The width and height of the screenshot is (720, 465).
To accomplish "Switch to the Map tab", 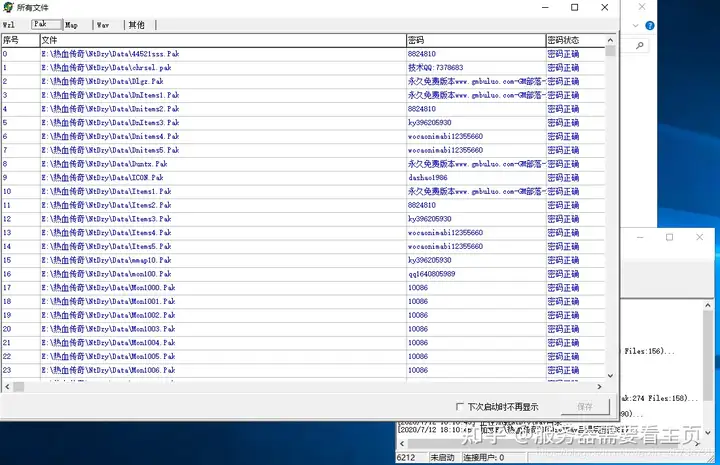I will (72, 25).
